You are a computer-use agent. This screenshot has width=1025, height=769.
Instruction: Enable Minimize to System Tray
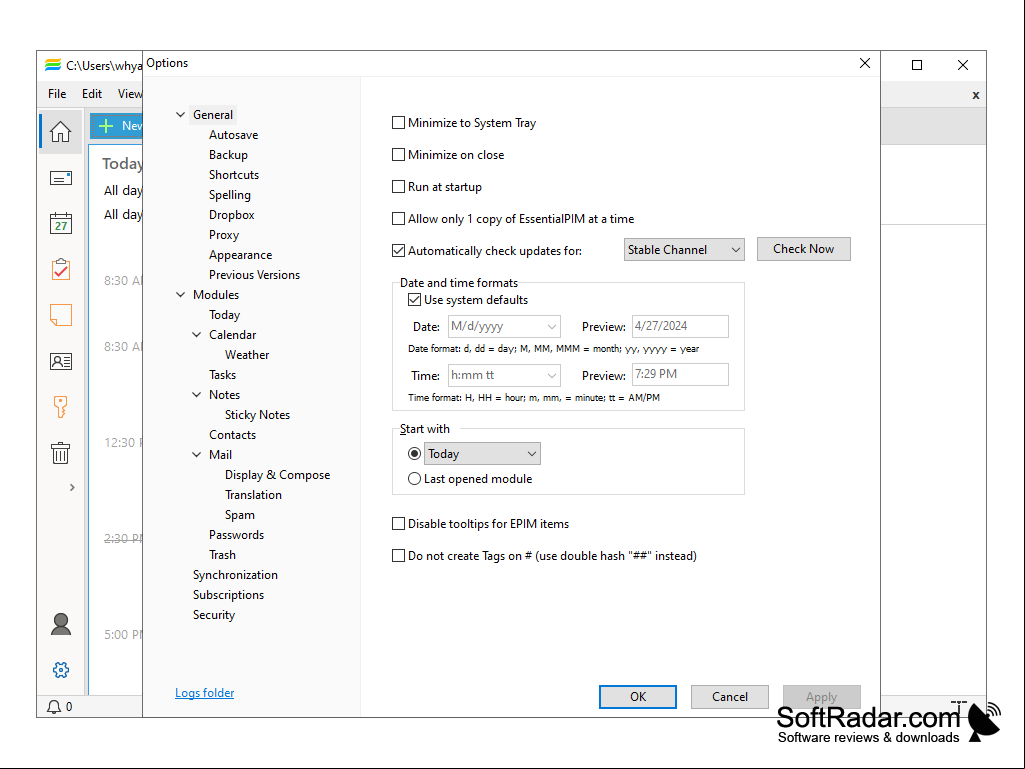tap(398, 122)
